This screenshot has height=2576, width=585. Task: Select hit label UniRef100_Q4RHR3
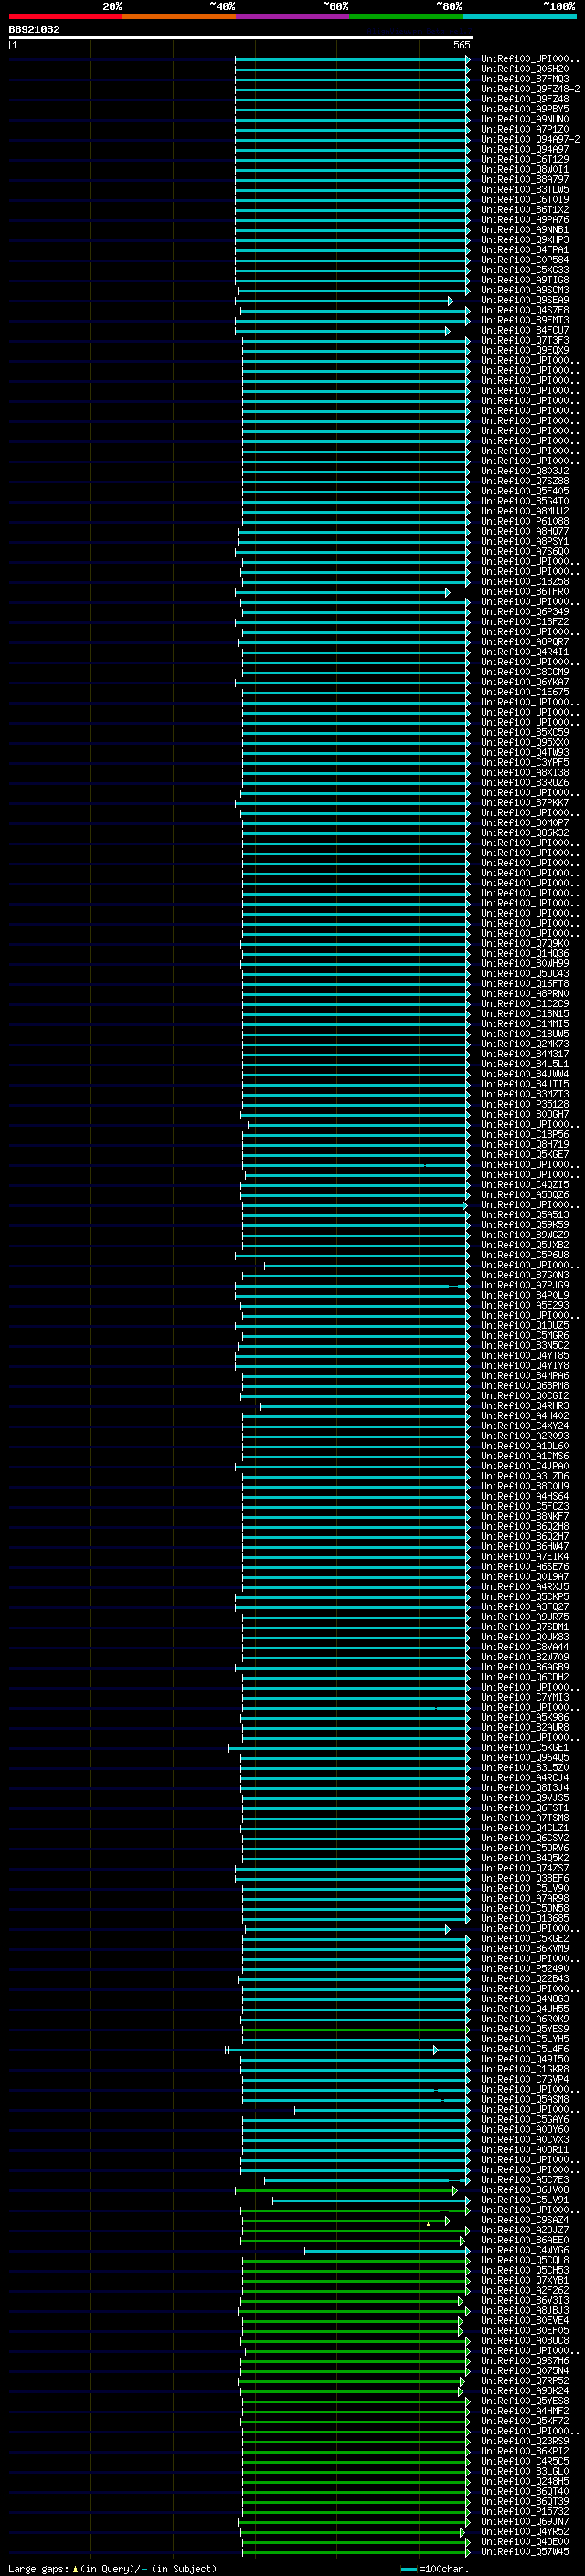click(x=524, y=1405)
